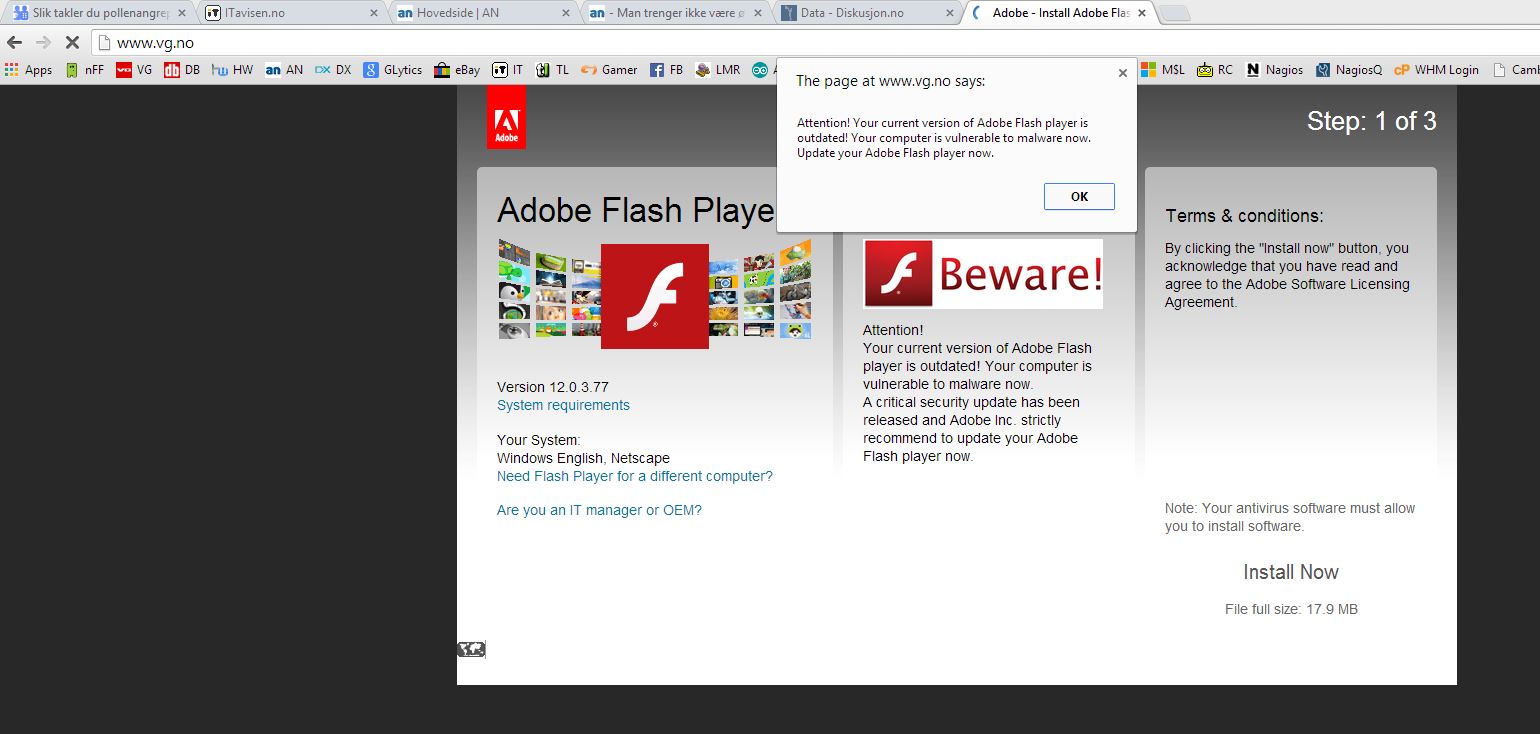Click the browser back arrow

pyautogui.click(x=15, y=43)
